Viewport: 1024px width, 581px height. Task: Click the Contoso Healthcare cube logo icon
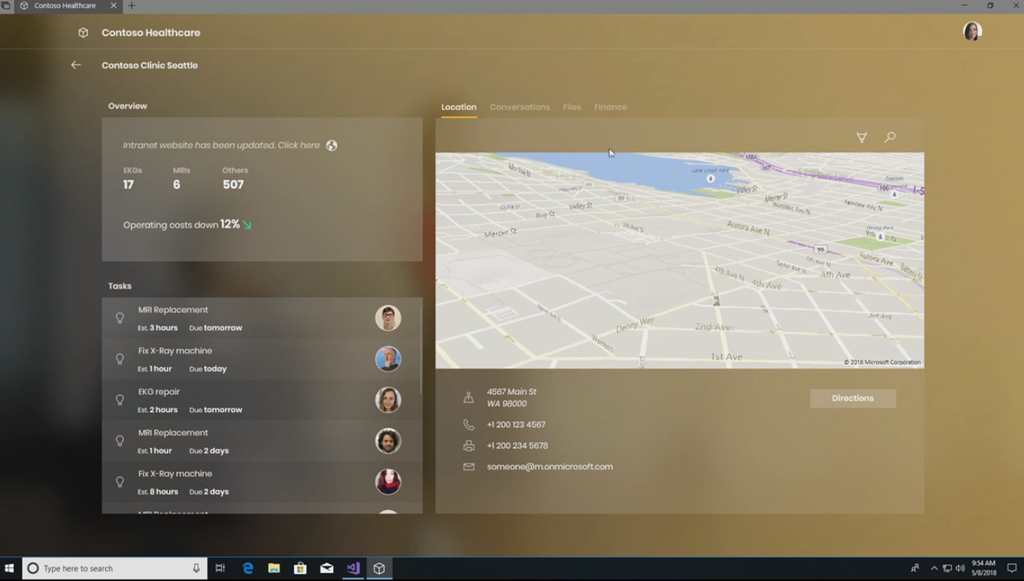point(83,33)
